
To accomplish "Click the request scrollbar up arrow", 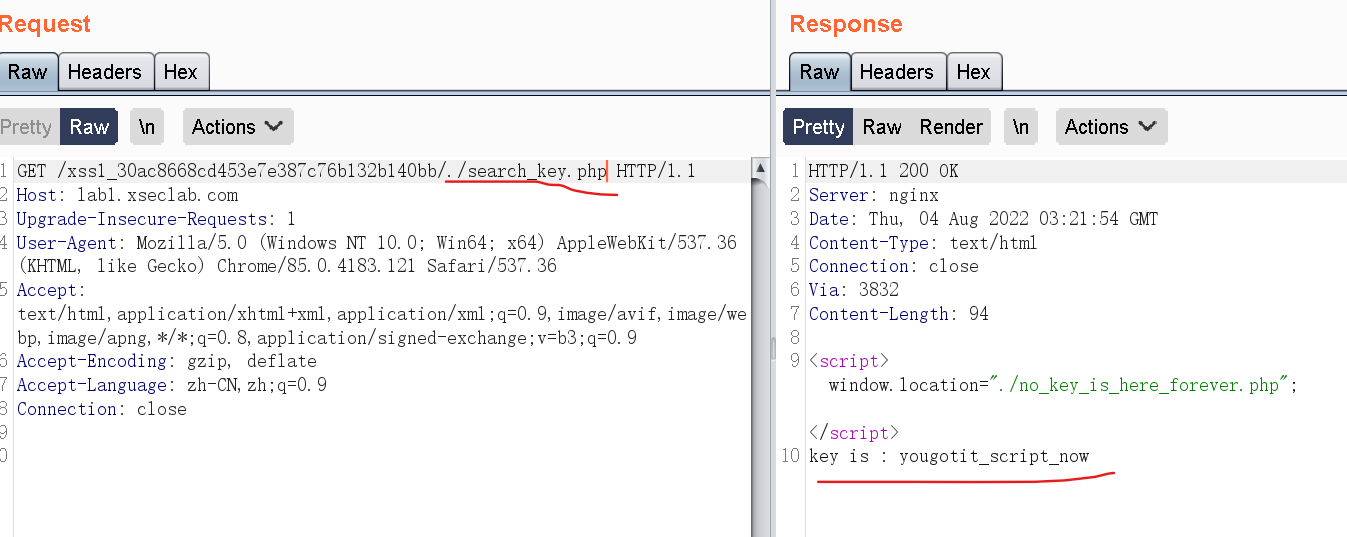I will [760, 168].
